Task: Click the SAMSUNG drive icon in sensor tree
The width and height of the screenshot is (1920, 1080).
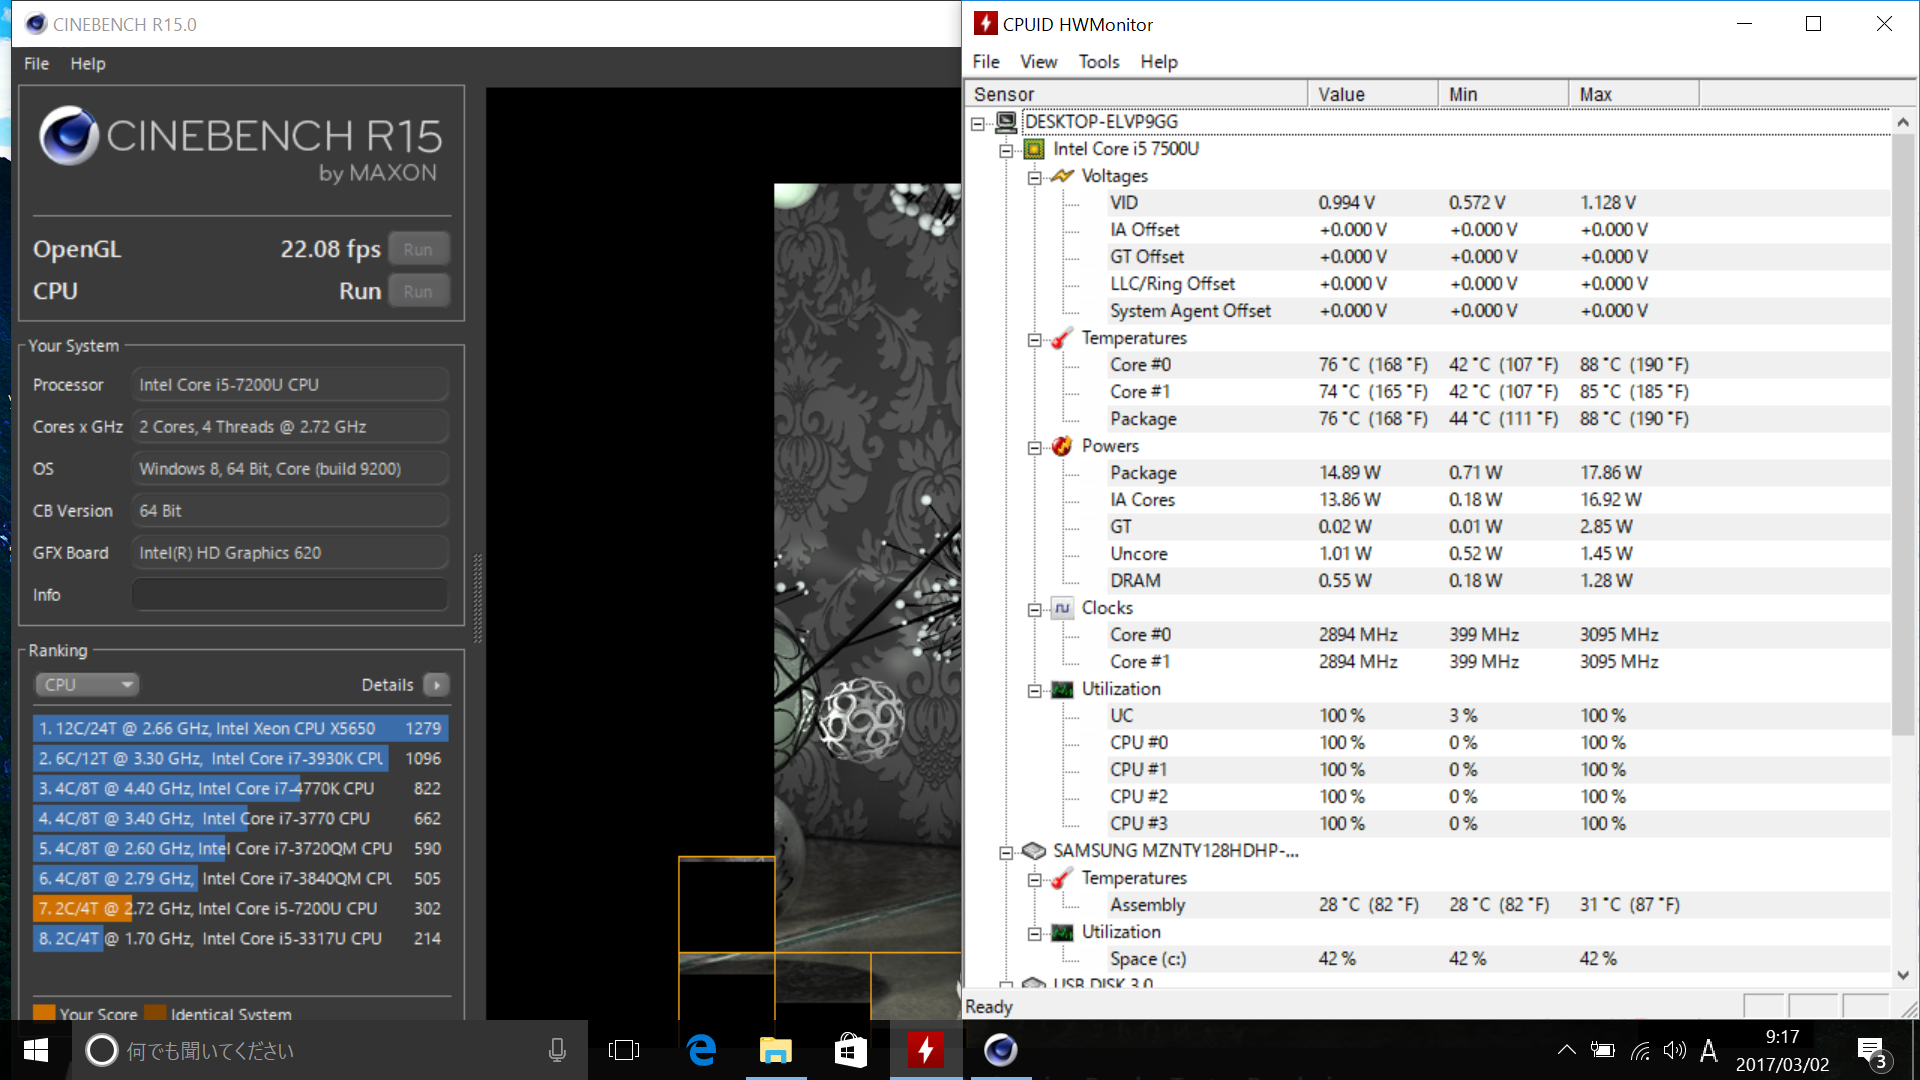Action: coord(1034,851)
